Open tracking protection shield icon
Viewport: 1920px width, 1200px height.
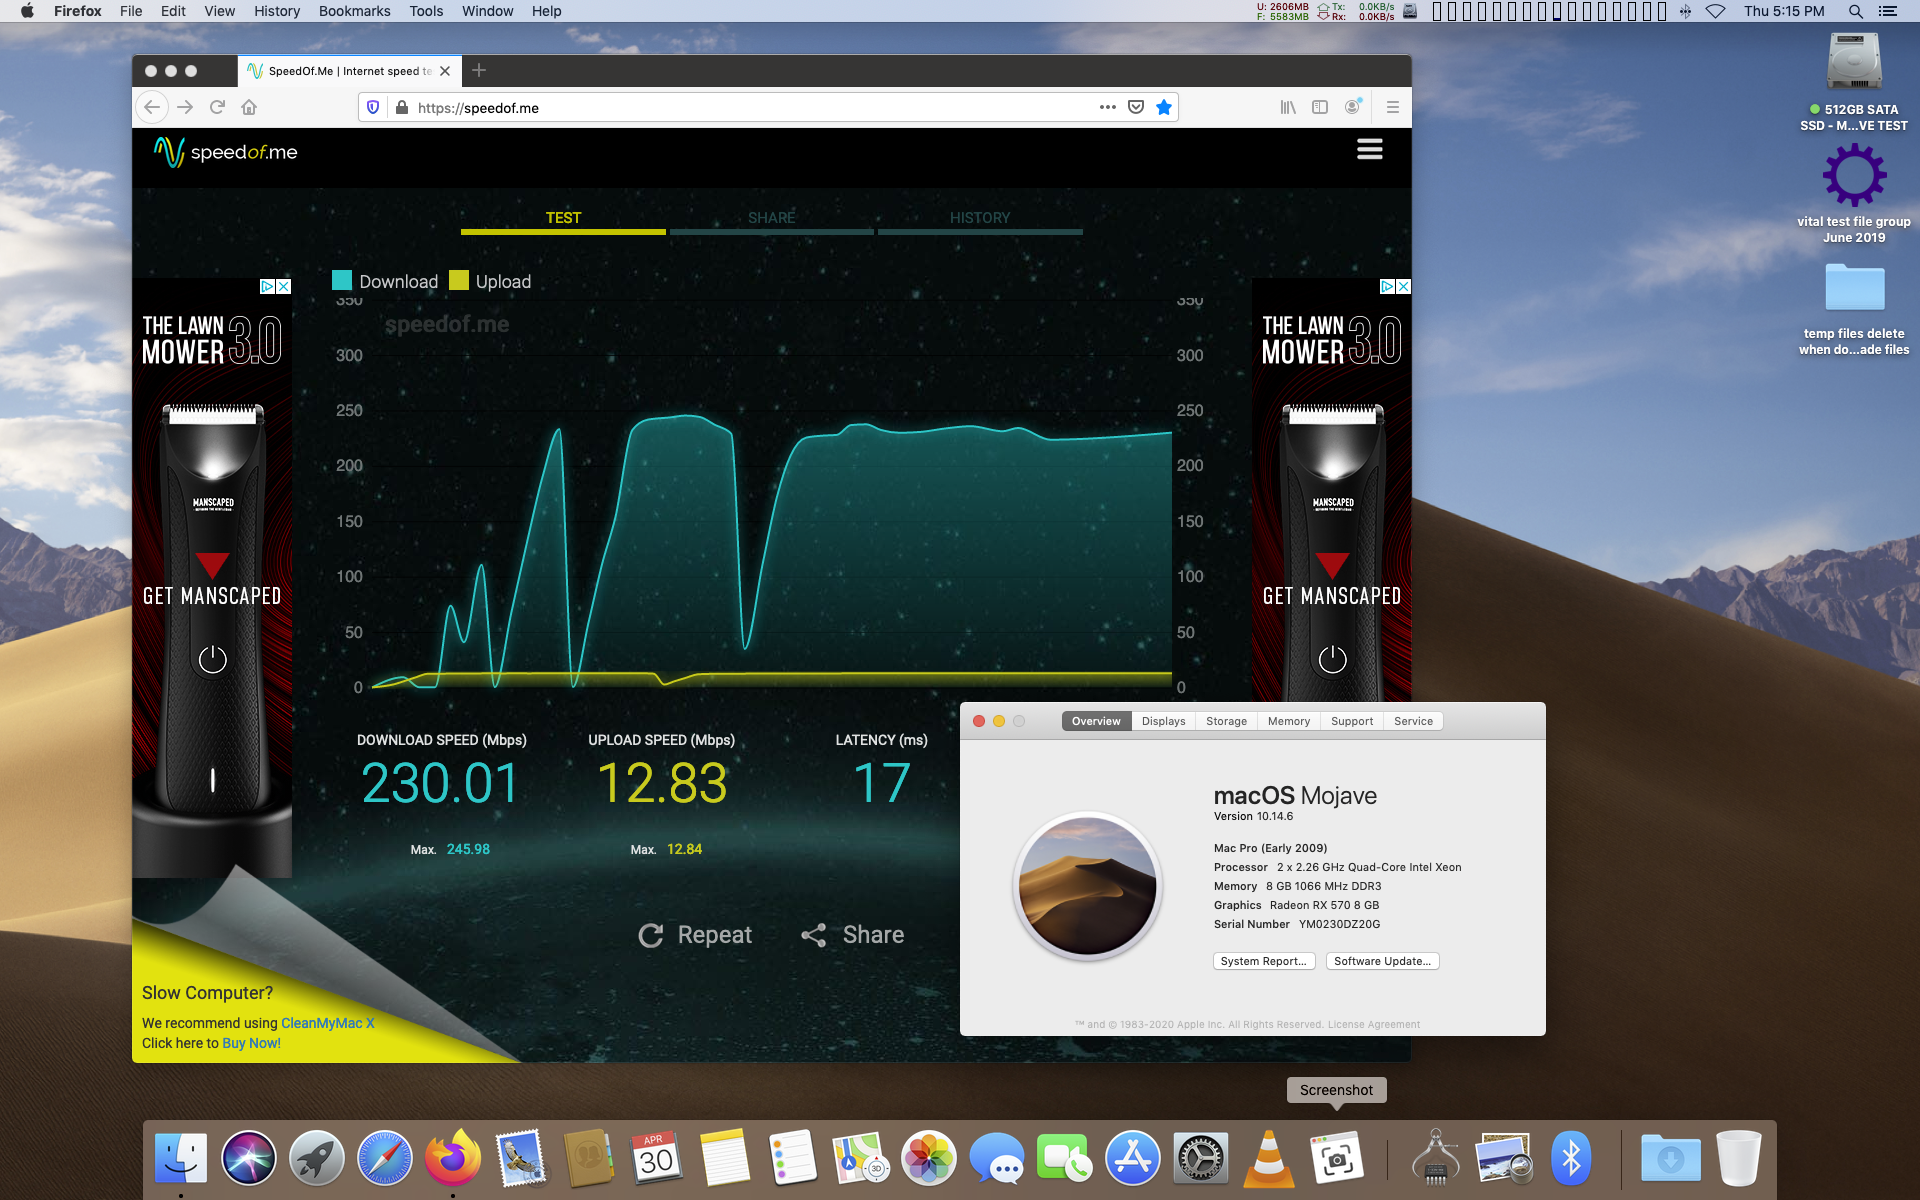(x=373, y=107)
